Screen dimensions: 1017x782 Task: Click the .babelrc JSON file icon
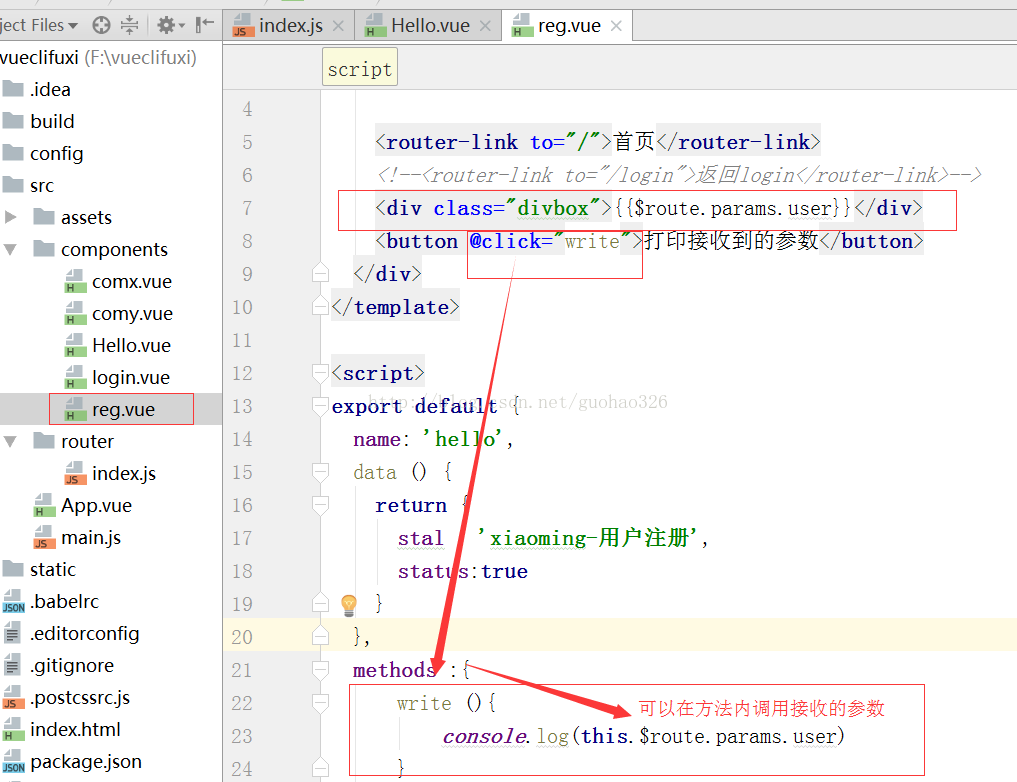click(x=14, y=602)
